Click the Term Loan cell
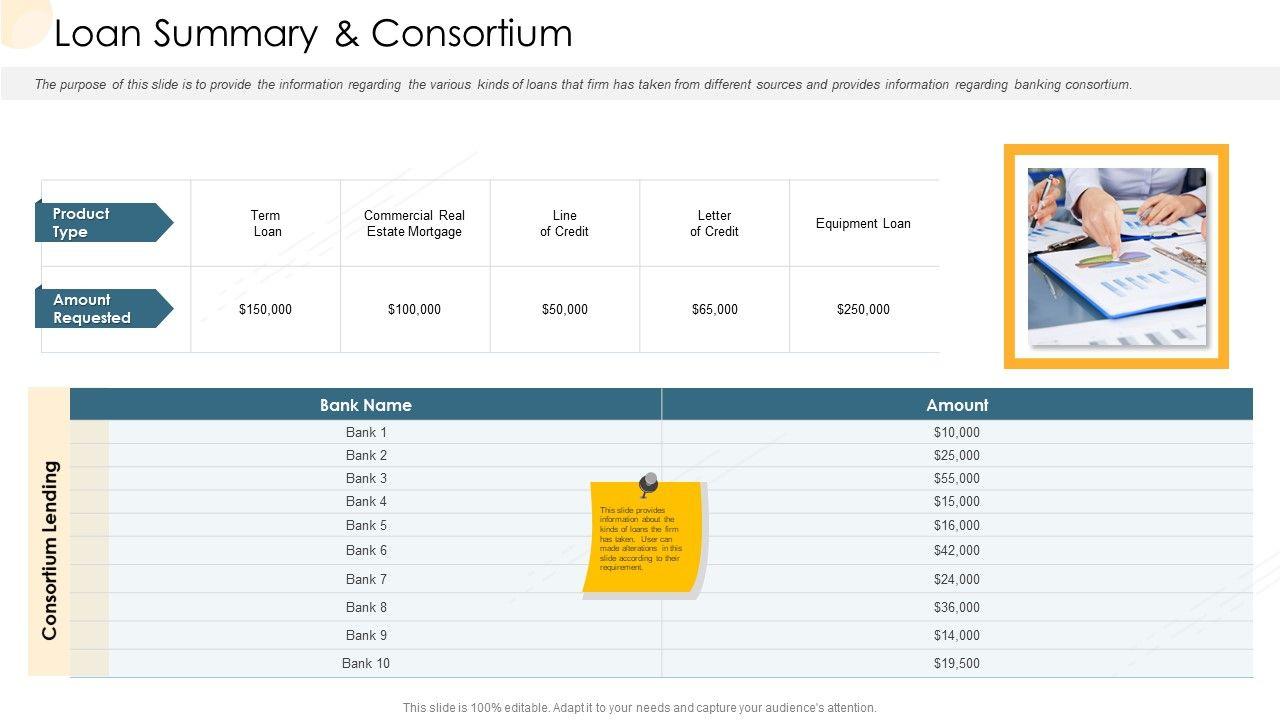This screenshot has width=1280, height=720. [x=266, y=223]
